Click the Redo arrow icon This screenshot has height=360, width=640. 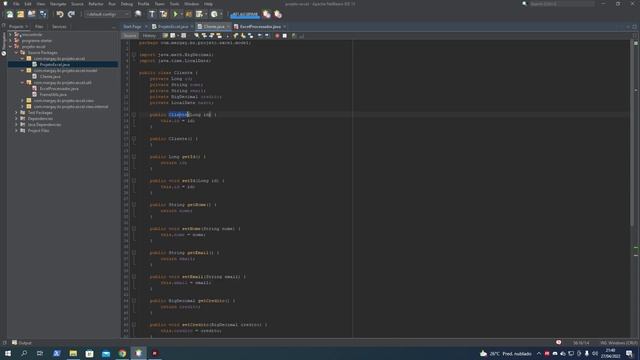coord(71,14)
